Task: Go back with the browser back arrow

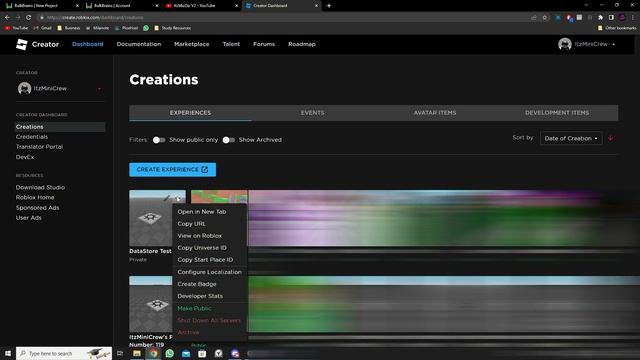Action: click(x=7, y=18)
